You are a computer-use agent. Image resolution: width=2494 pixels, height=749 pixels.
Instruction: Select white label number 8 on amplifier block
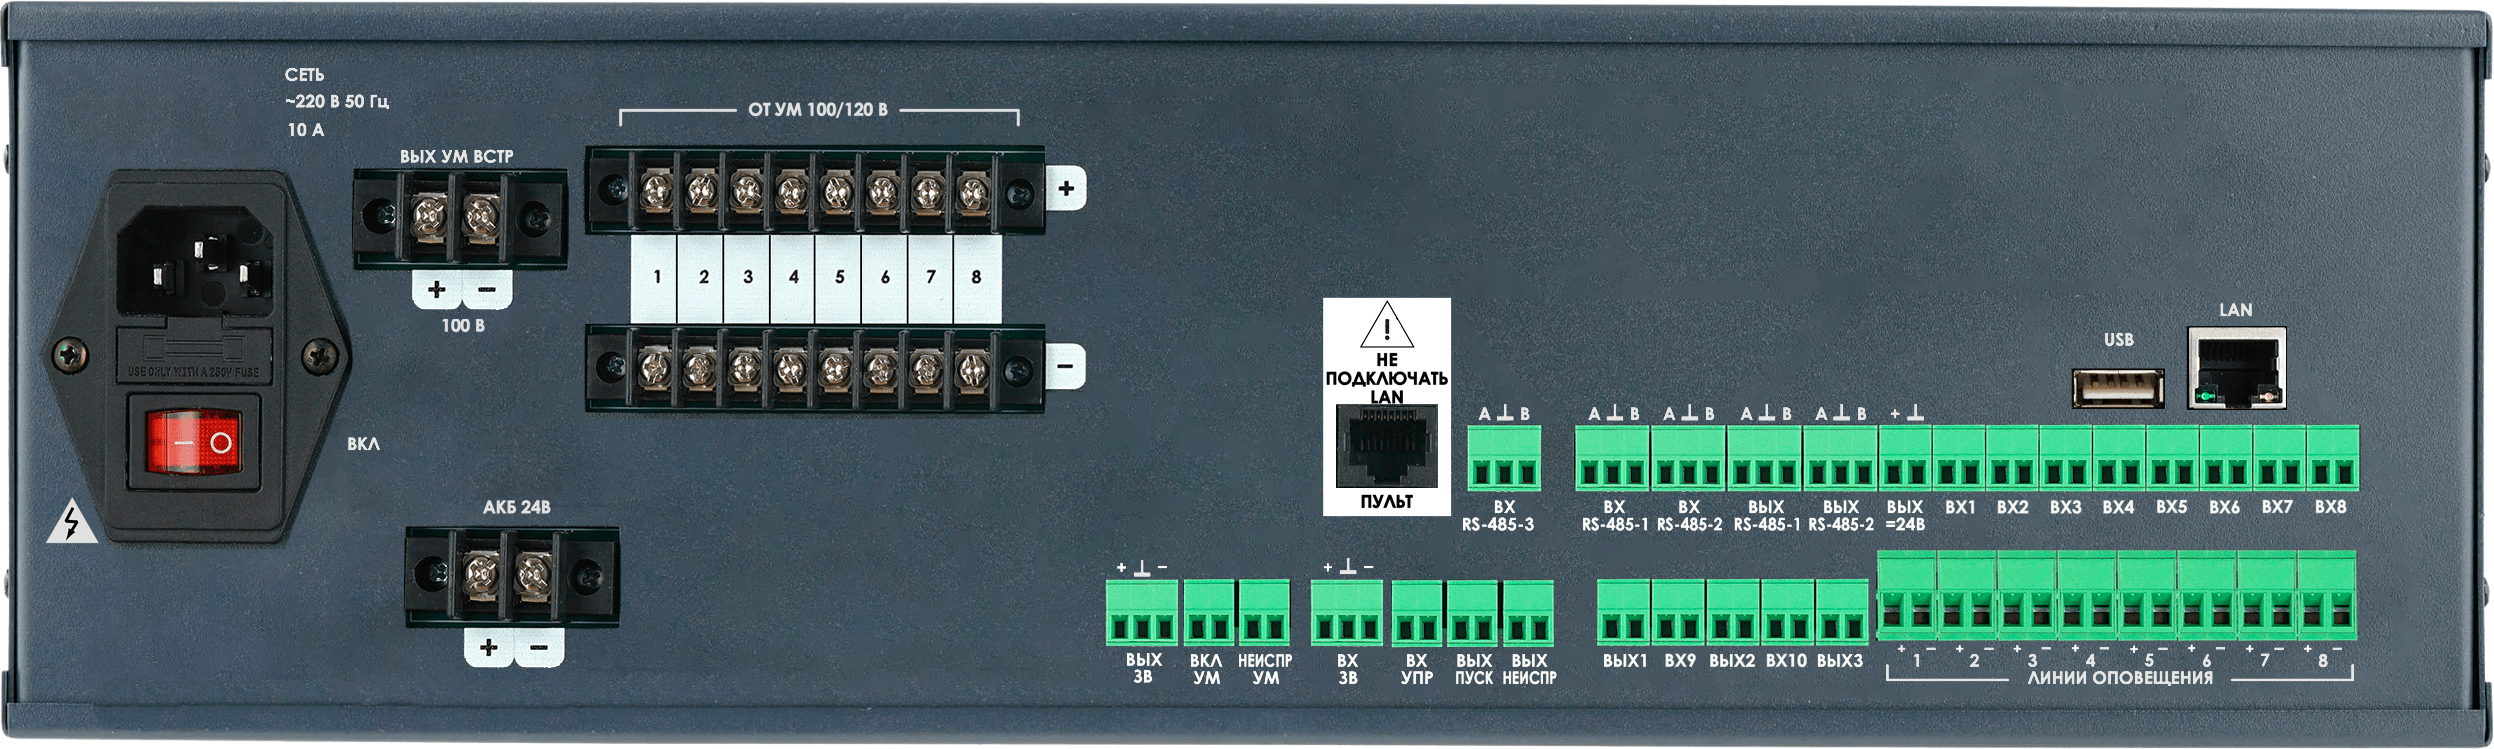(977, 277)
